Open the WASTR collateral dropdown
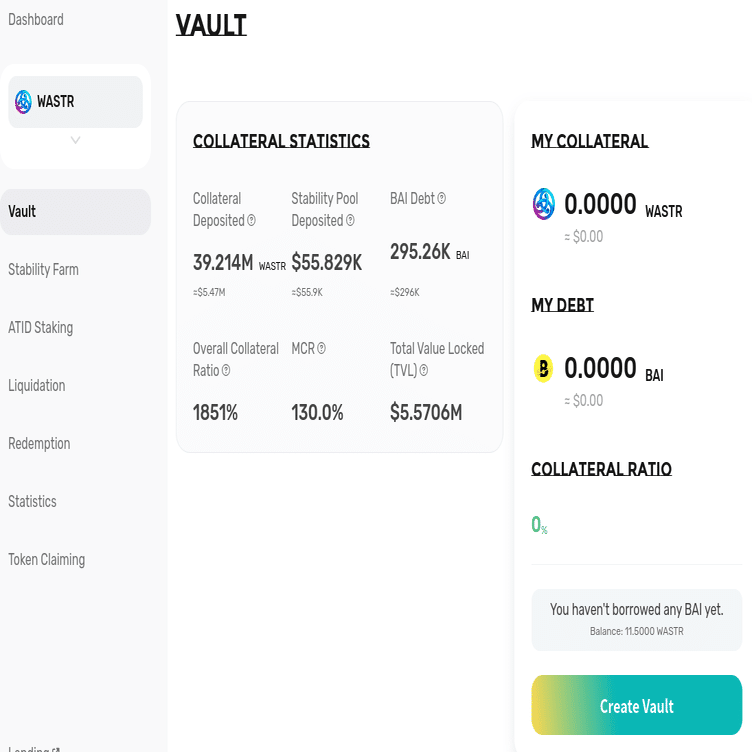This screenshot has width=752, height=752. pyautogui.click(x=75, y=102)
